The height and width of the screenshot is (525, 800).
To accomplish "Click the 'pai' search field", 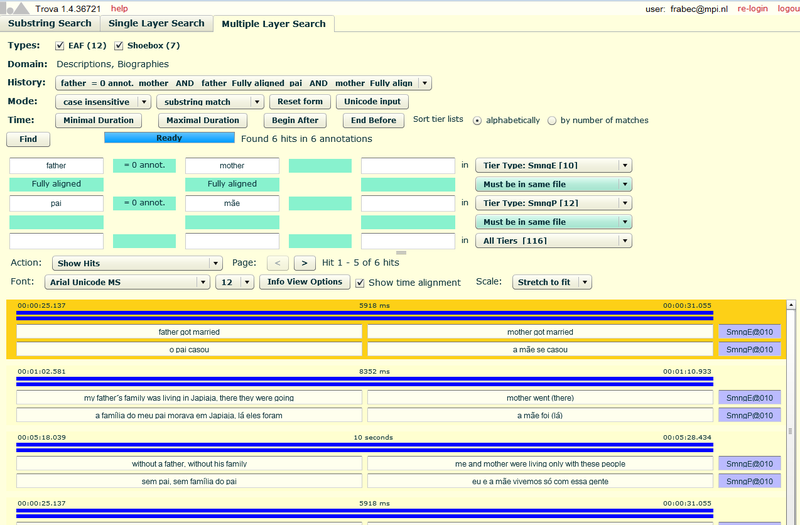I will (56, 204).
